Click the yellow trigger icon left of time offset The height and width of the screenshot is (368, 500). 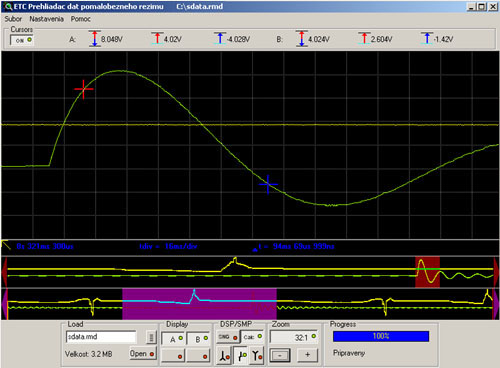click(x=6, y=245)
